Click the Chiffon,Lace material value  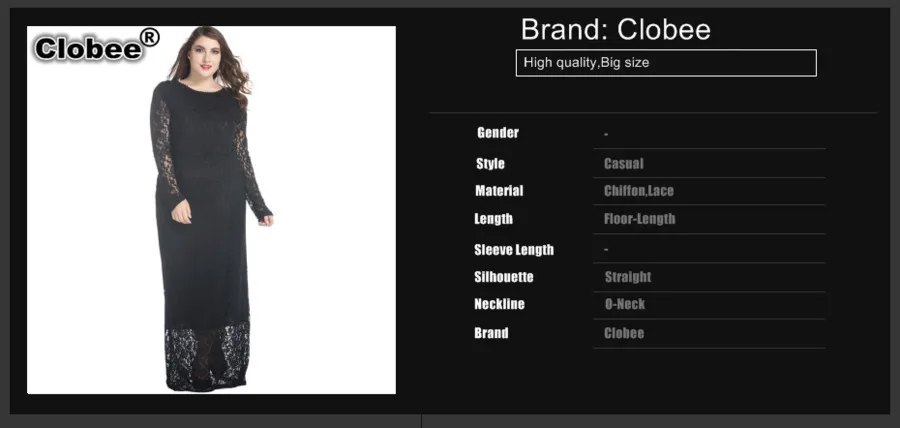[x=639, y=191]
